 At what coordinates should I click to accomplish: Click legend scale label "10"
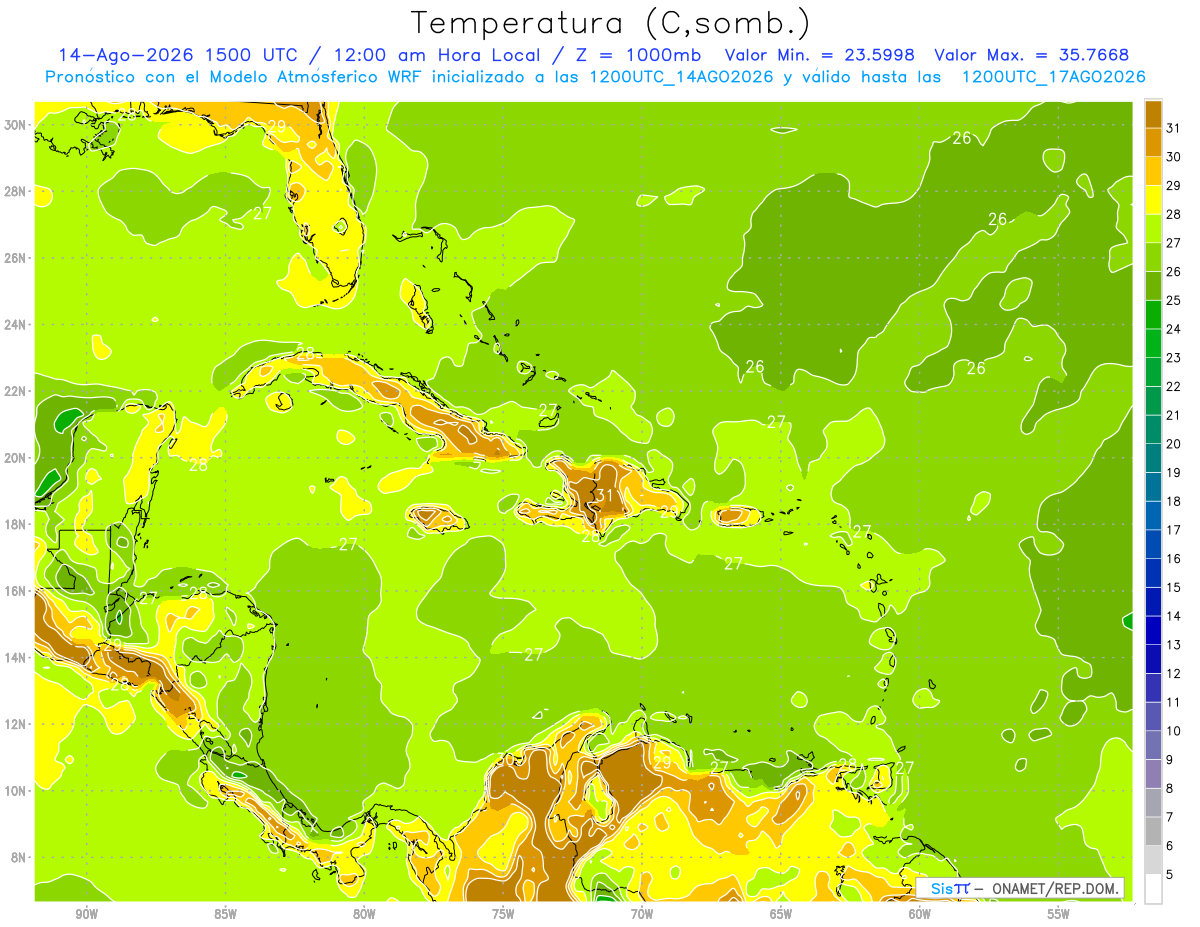tap(1174, 731)
